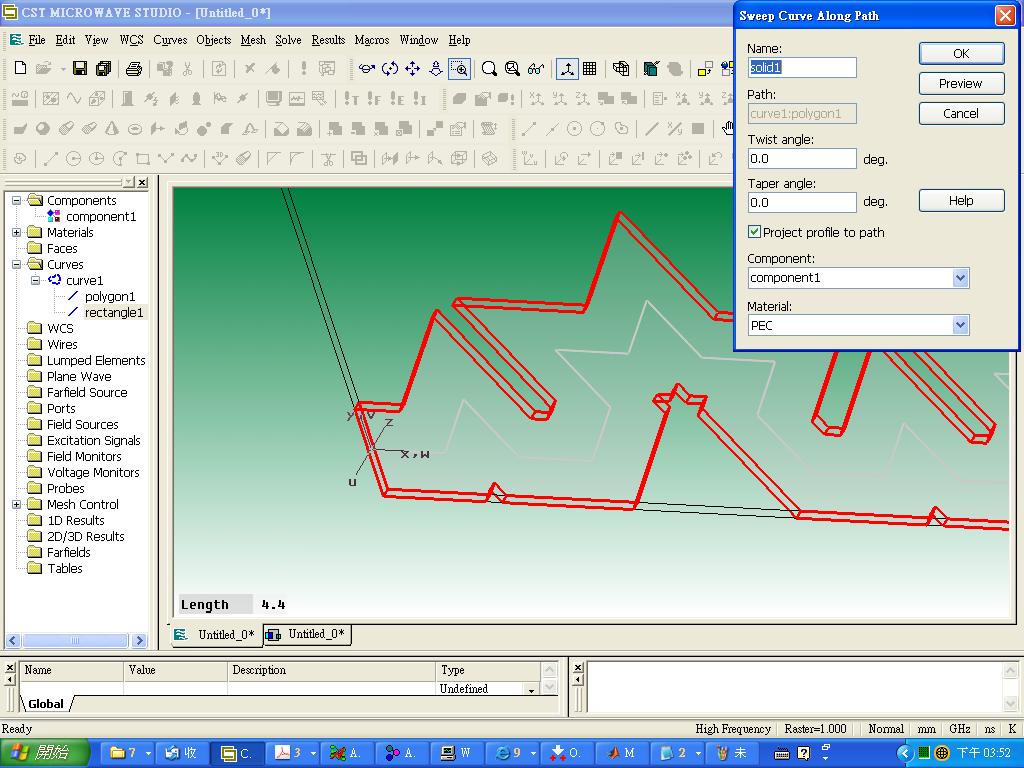1024x768 pixels.
Task: Click the tree panel scroll right arrow
Action: [x=139, y=641]
